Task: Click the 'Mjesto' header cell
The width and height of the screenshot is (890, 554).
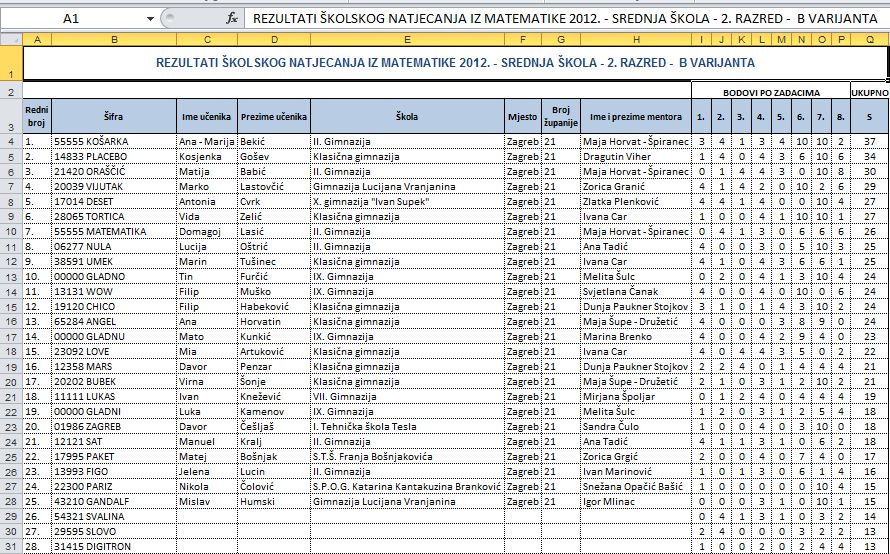Action: [x=523, y=116]
